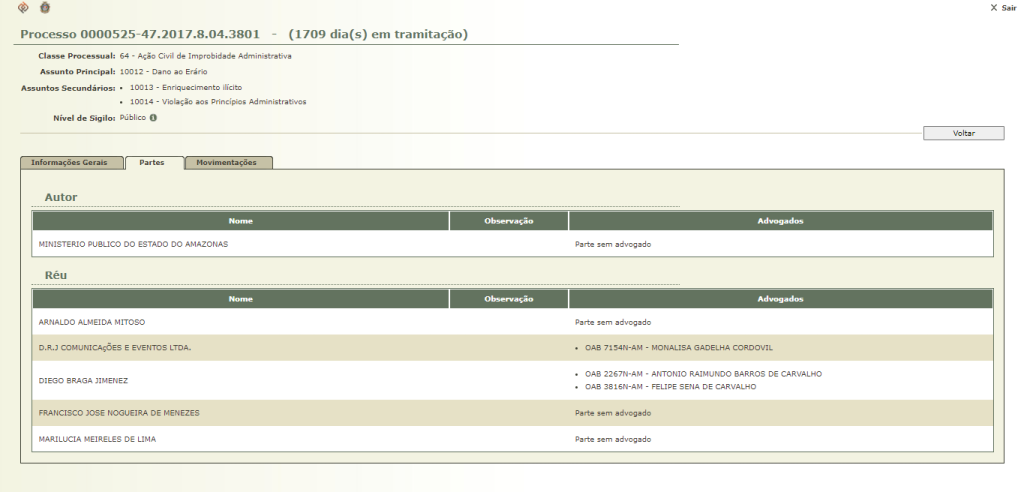Screen dimensions: 1024x492
Task: Click the court coat of arms icon
Action: point(44,8)
